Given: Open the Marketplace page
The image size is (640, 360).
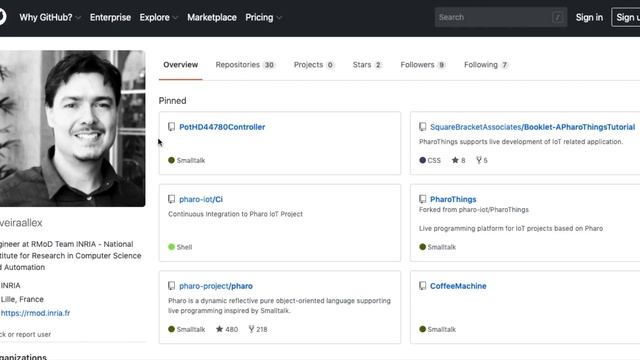Looking at the screenshot, I should click(x=212, y=18).
